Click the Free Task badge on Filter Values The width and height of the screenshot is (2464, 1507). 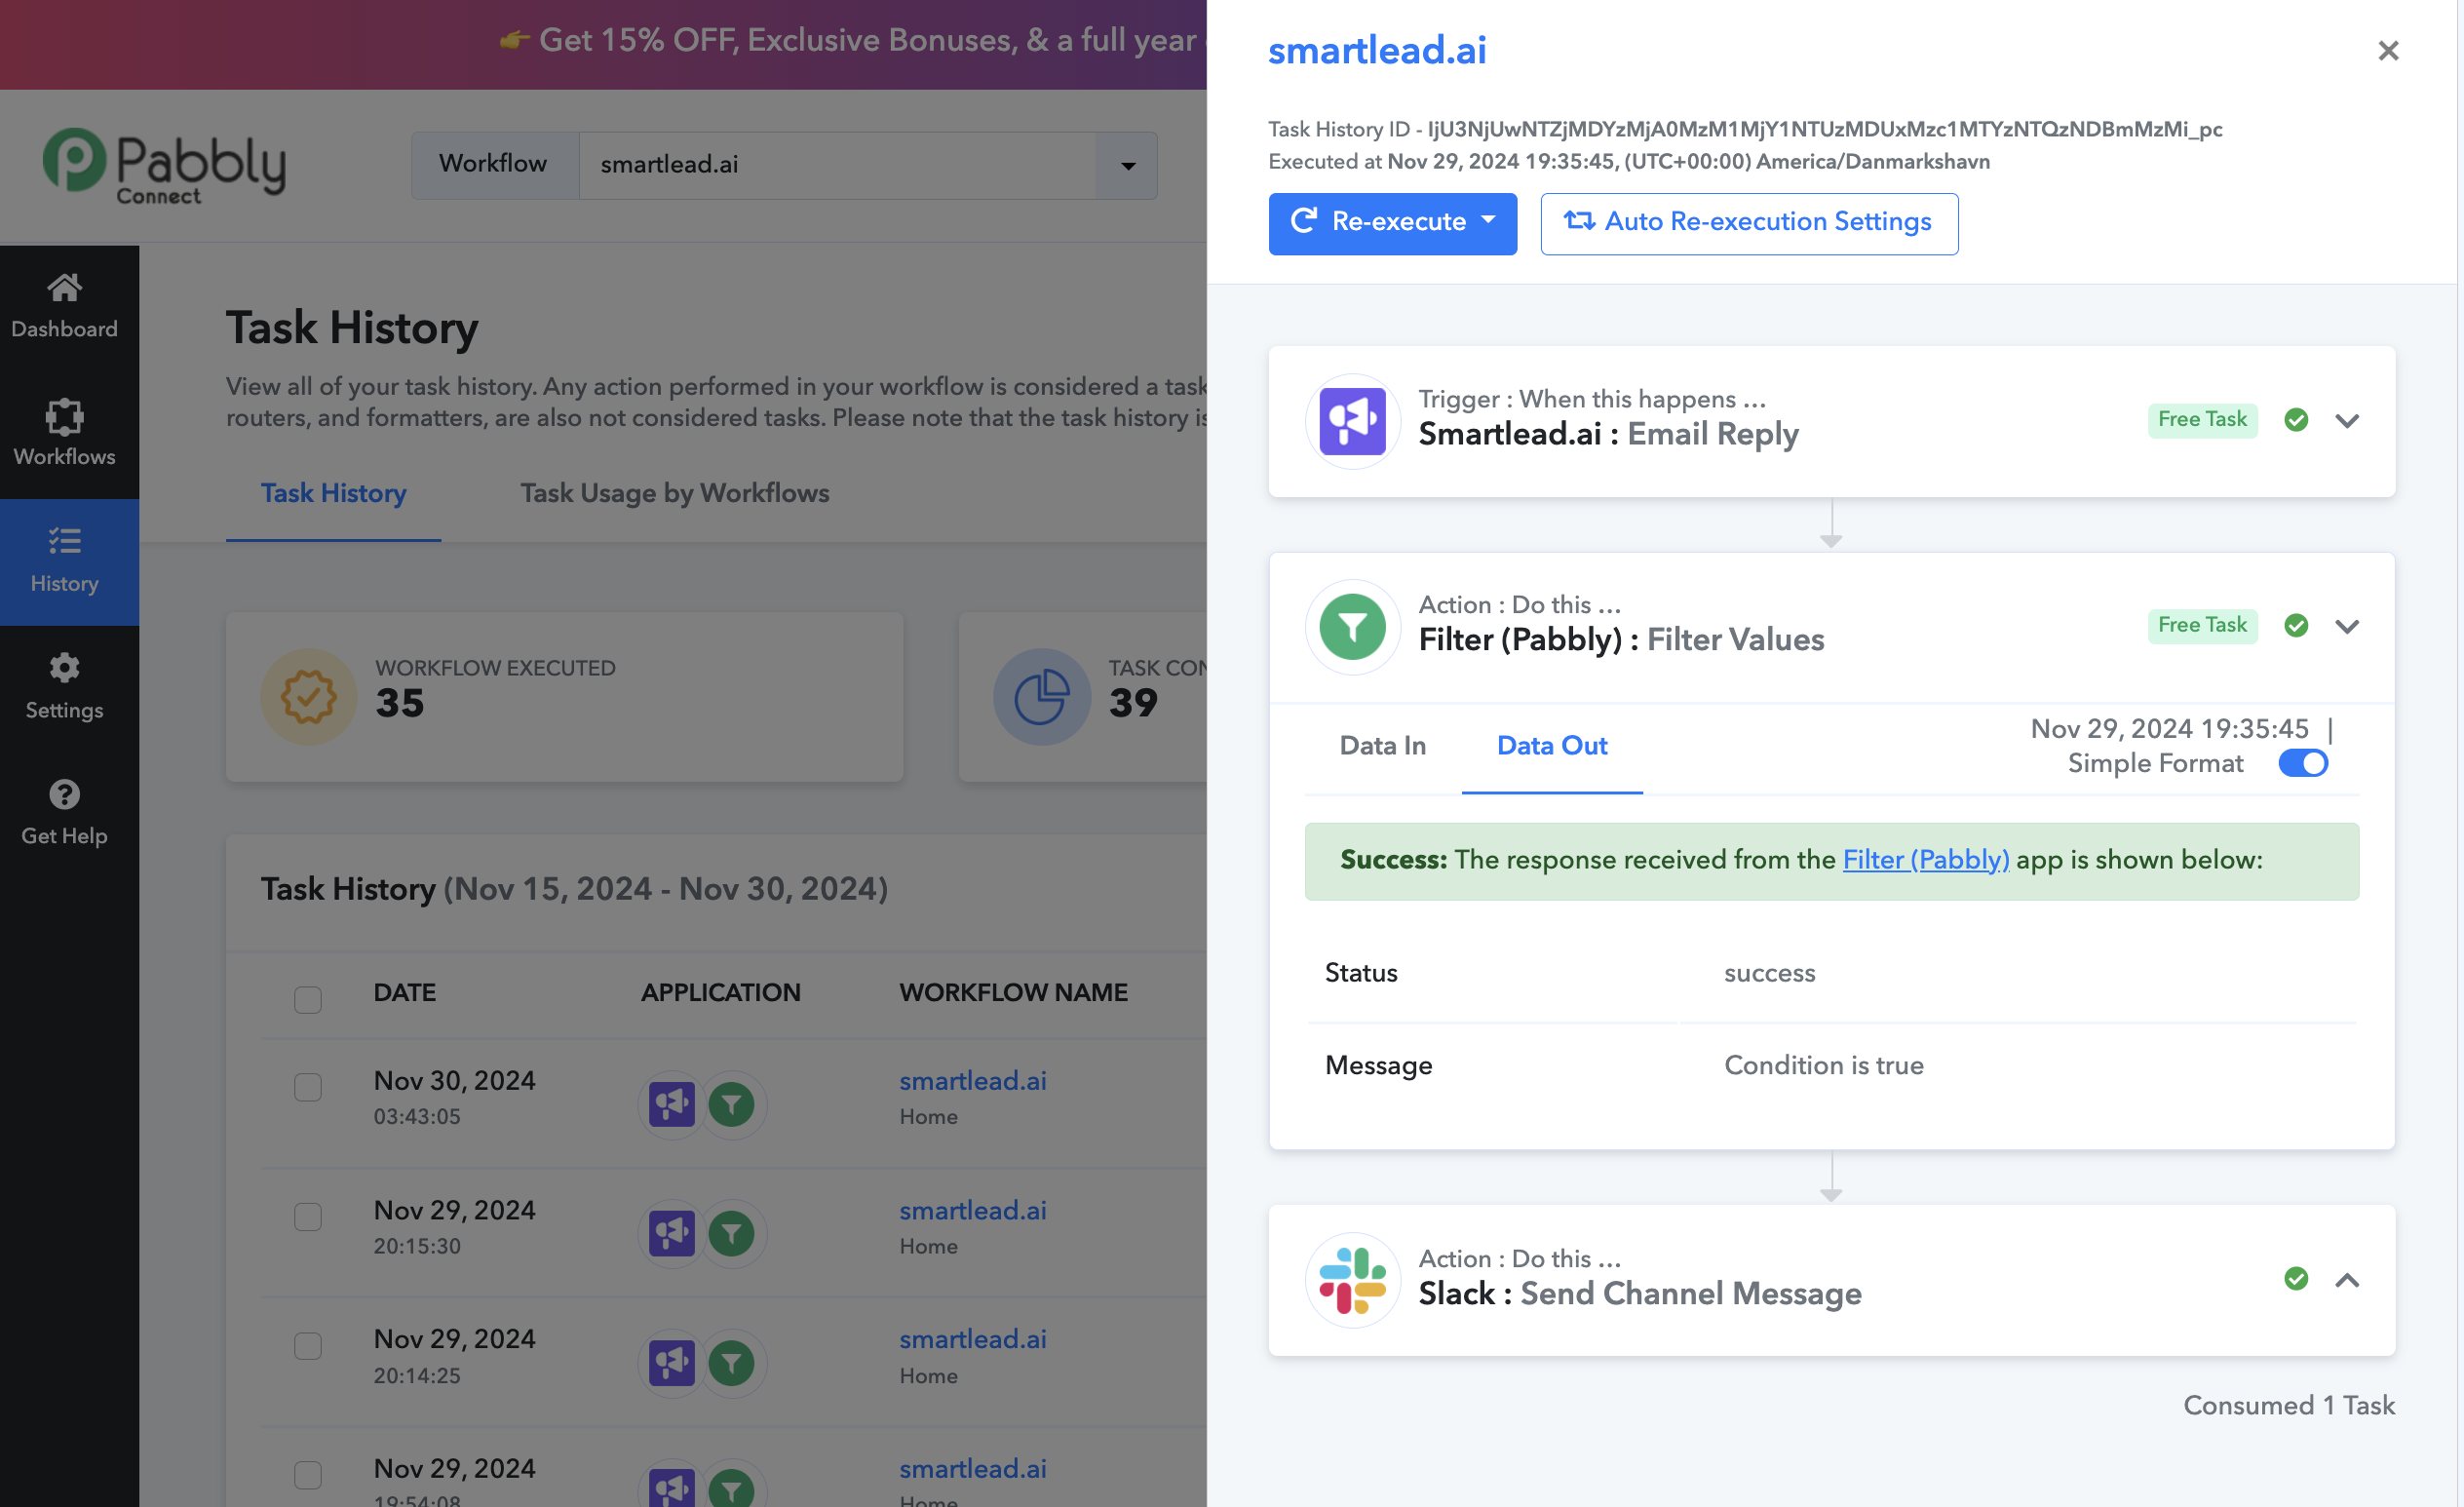(x=2202, y=626)
